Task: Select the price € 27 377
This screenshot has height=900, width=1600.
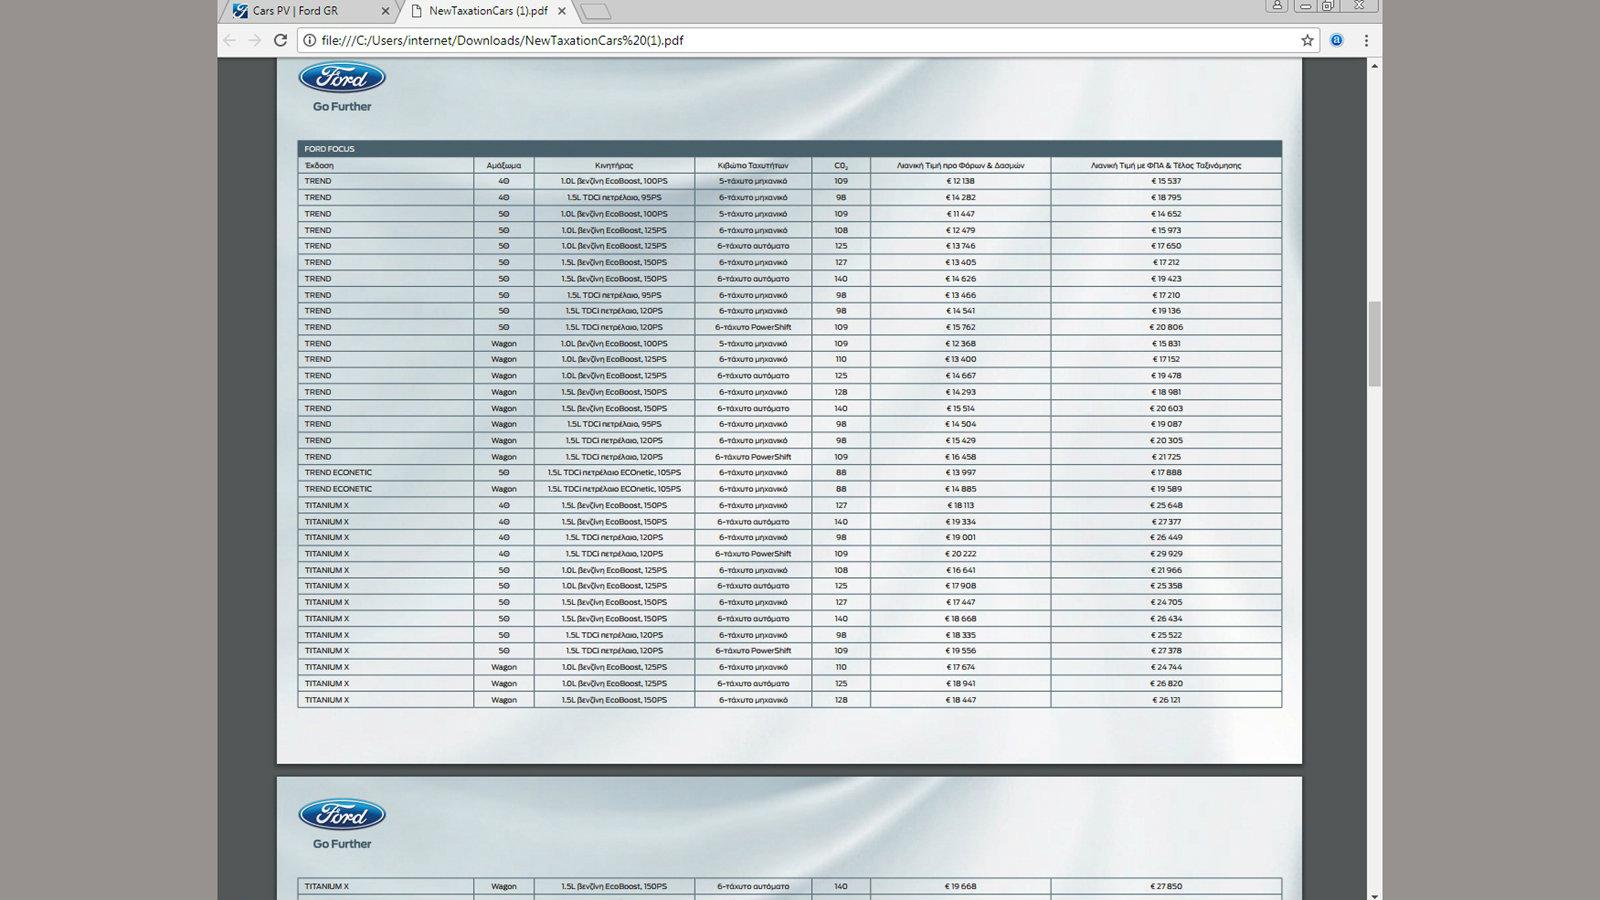Action: pos(1166,521)
